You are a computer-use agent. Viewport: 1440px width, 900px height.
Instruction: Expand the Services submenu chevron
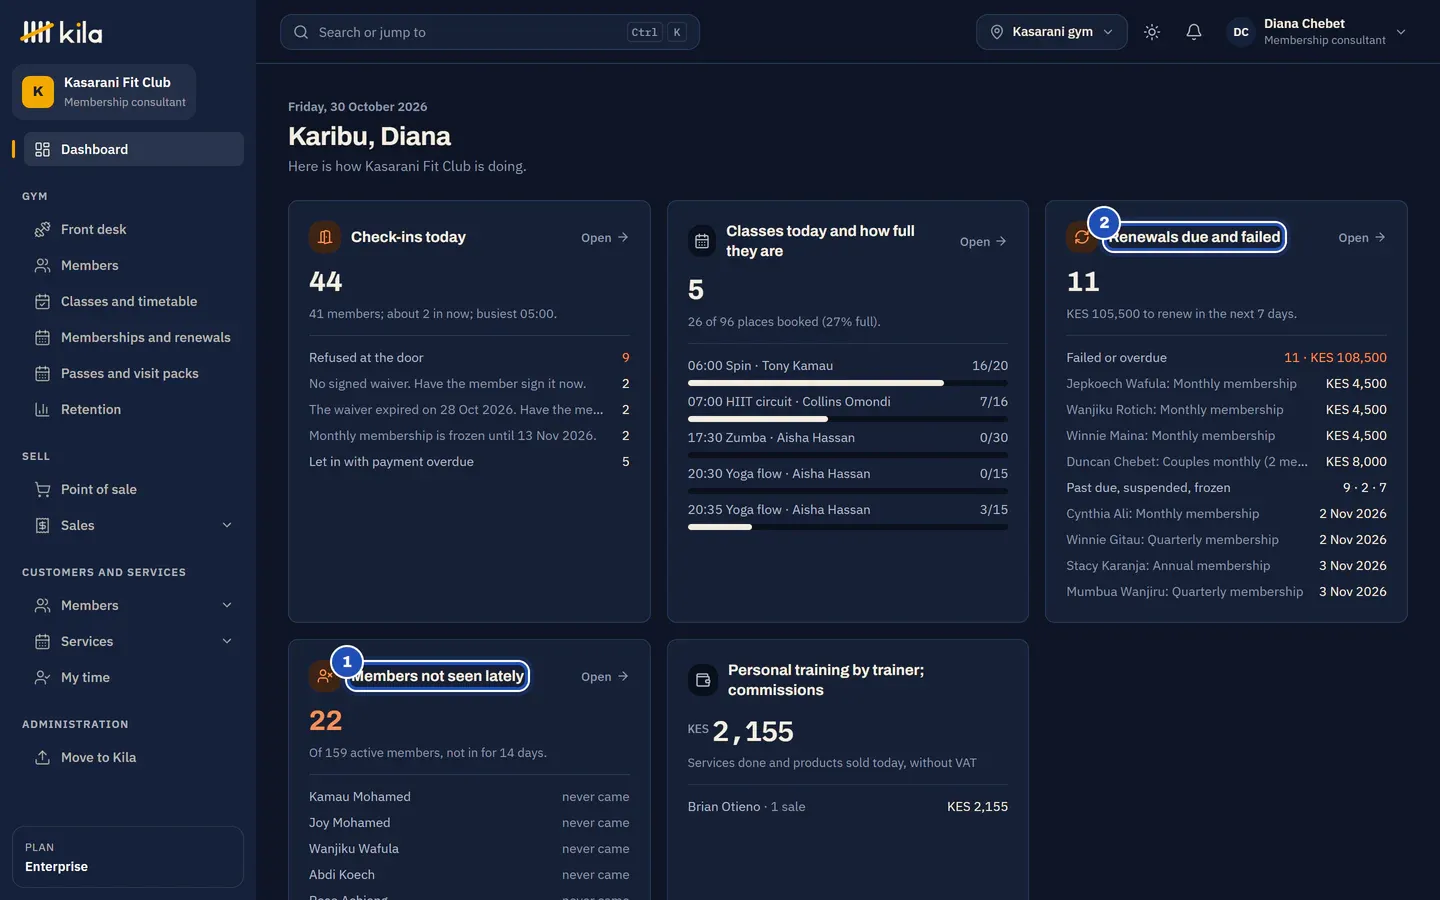[x=227, y=642]
